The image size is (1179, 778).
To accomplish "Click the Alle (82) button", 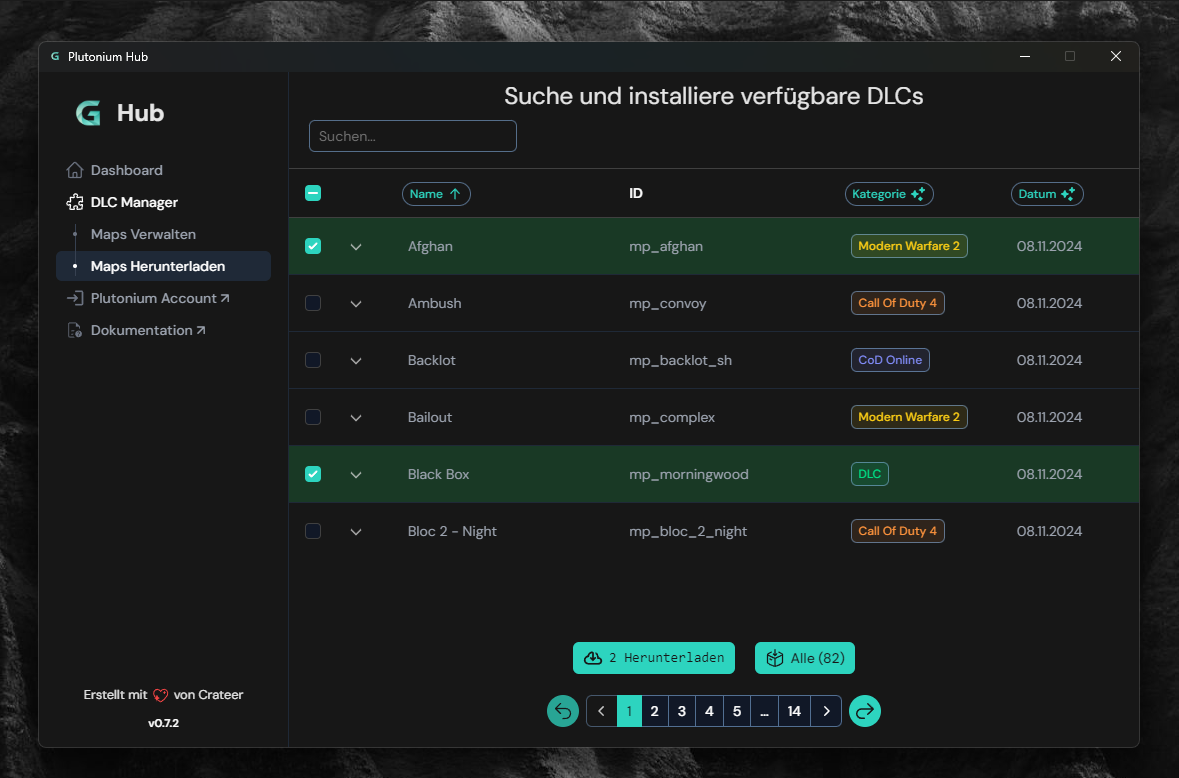I will [804, 658].
